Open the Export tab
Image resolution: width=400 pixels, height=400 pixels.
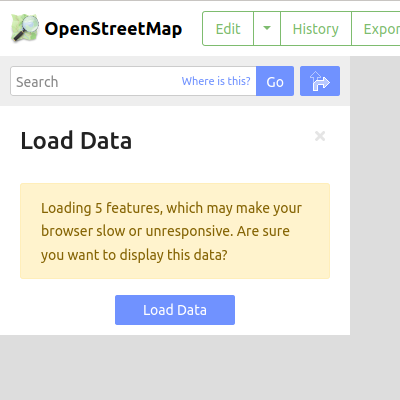376,29
